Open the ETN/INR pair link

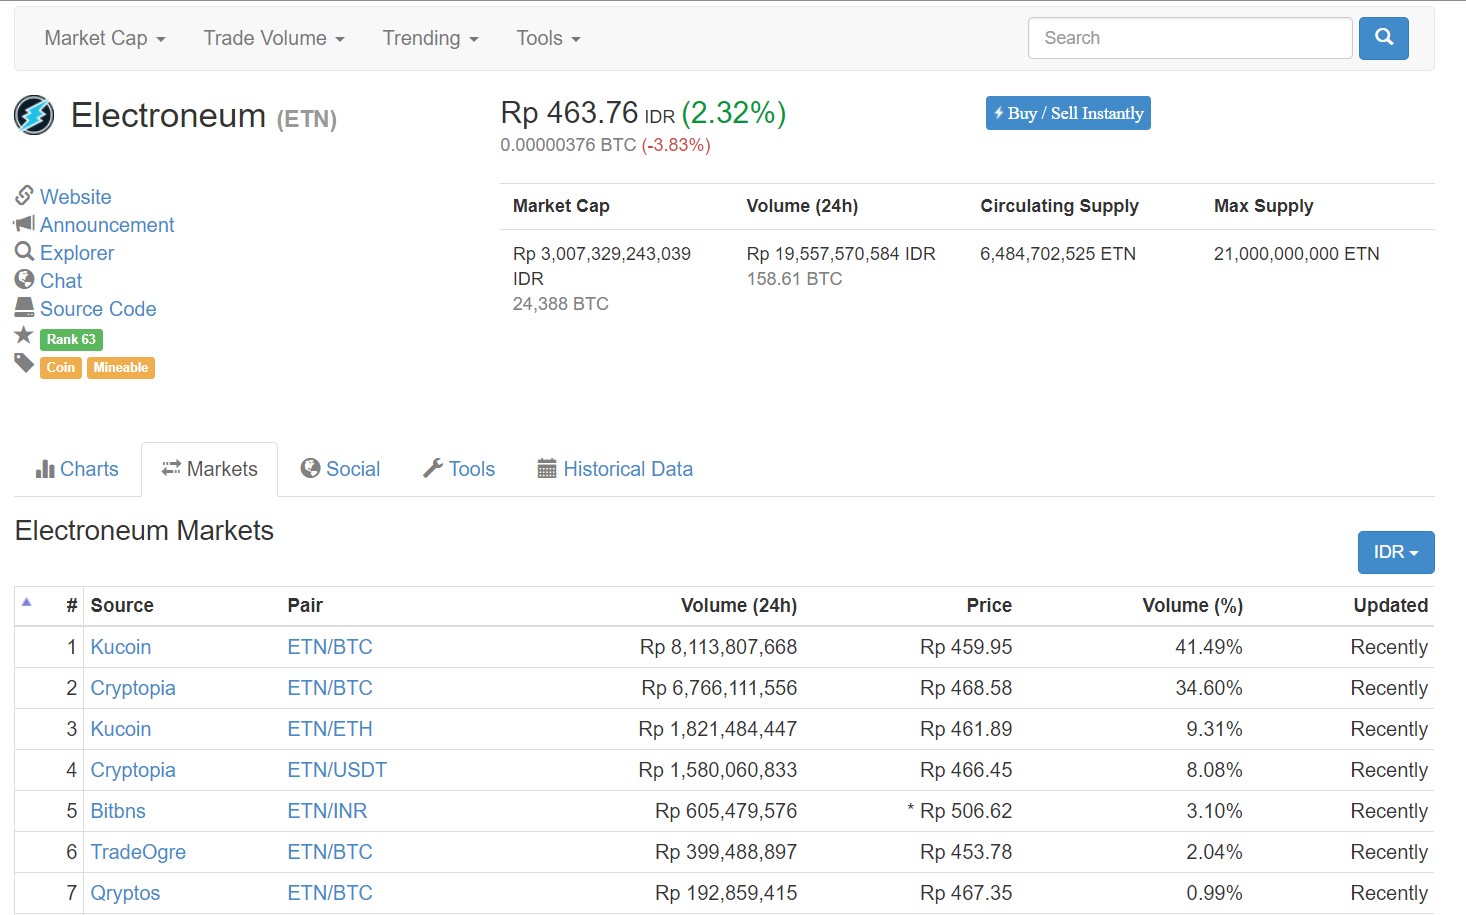(x=327, y=811)
